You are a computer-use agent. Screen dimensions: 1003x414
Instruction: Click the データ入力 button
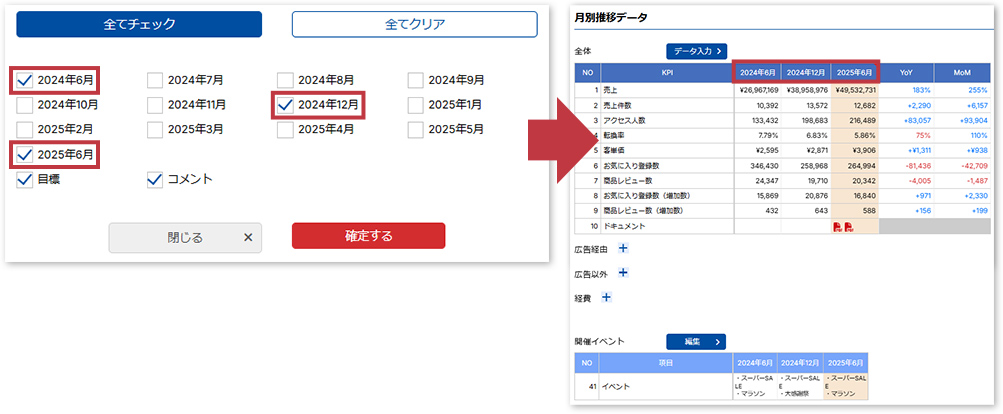(696, 50)
